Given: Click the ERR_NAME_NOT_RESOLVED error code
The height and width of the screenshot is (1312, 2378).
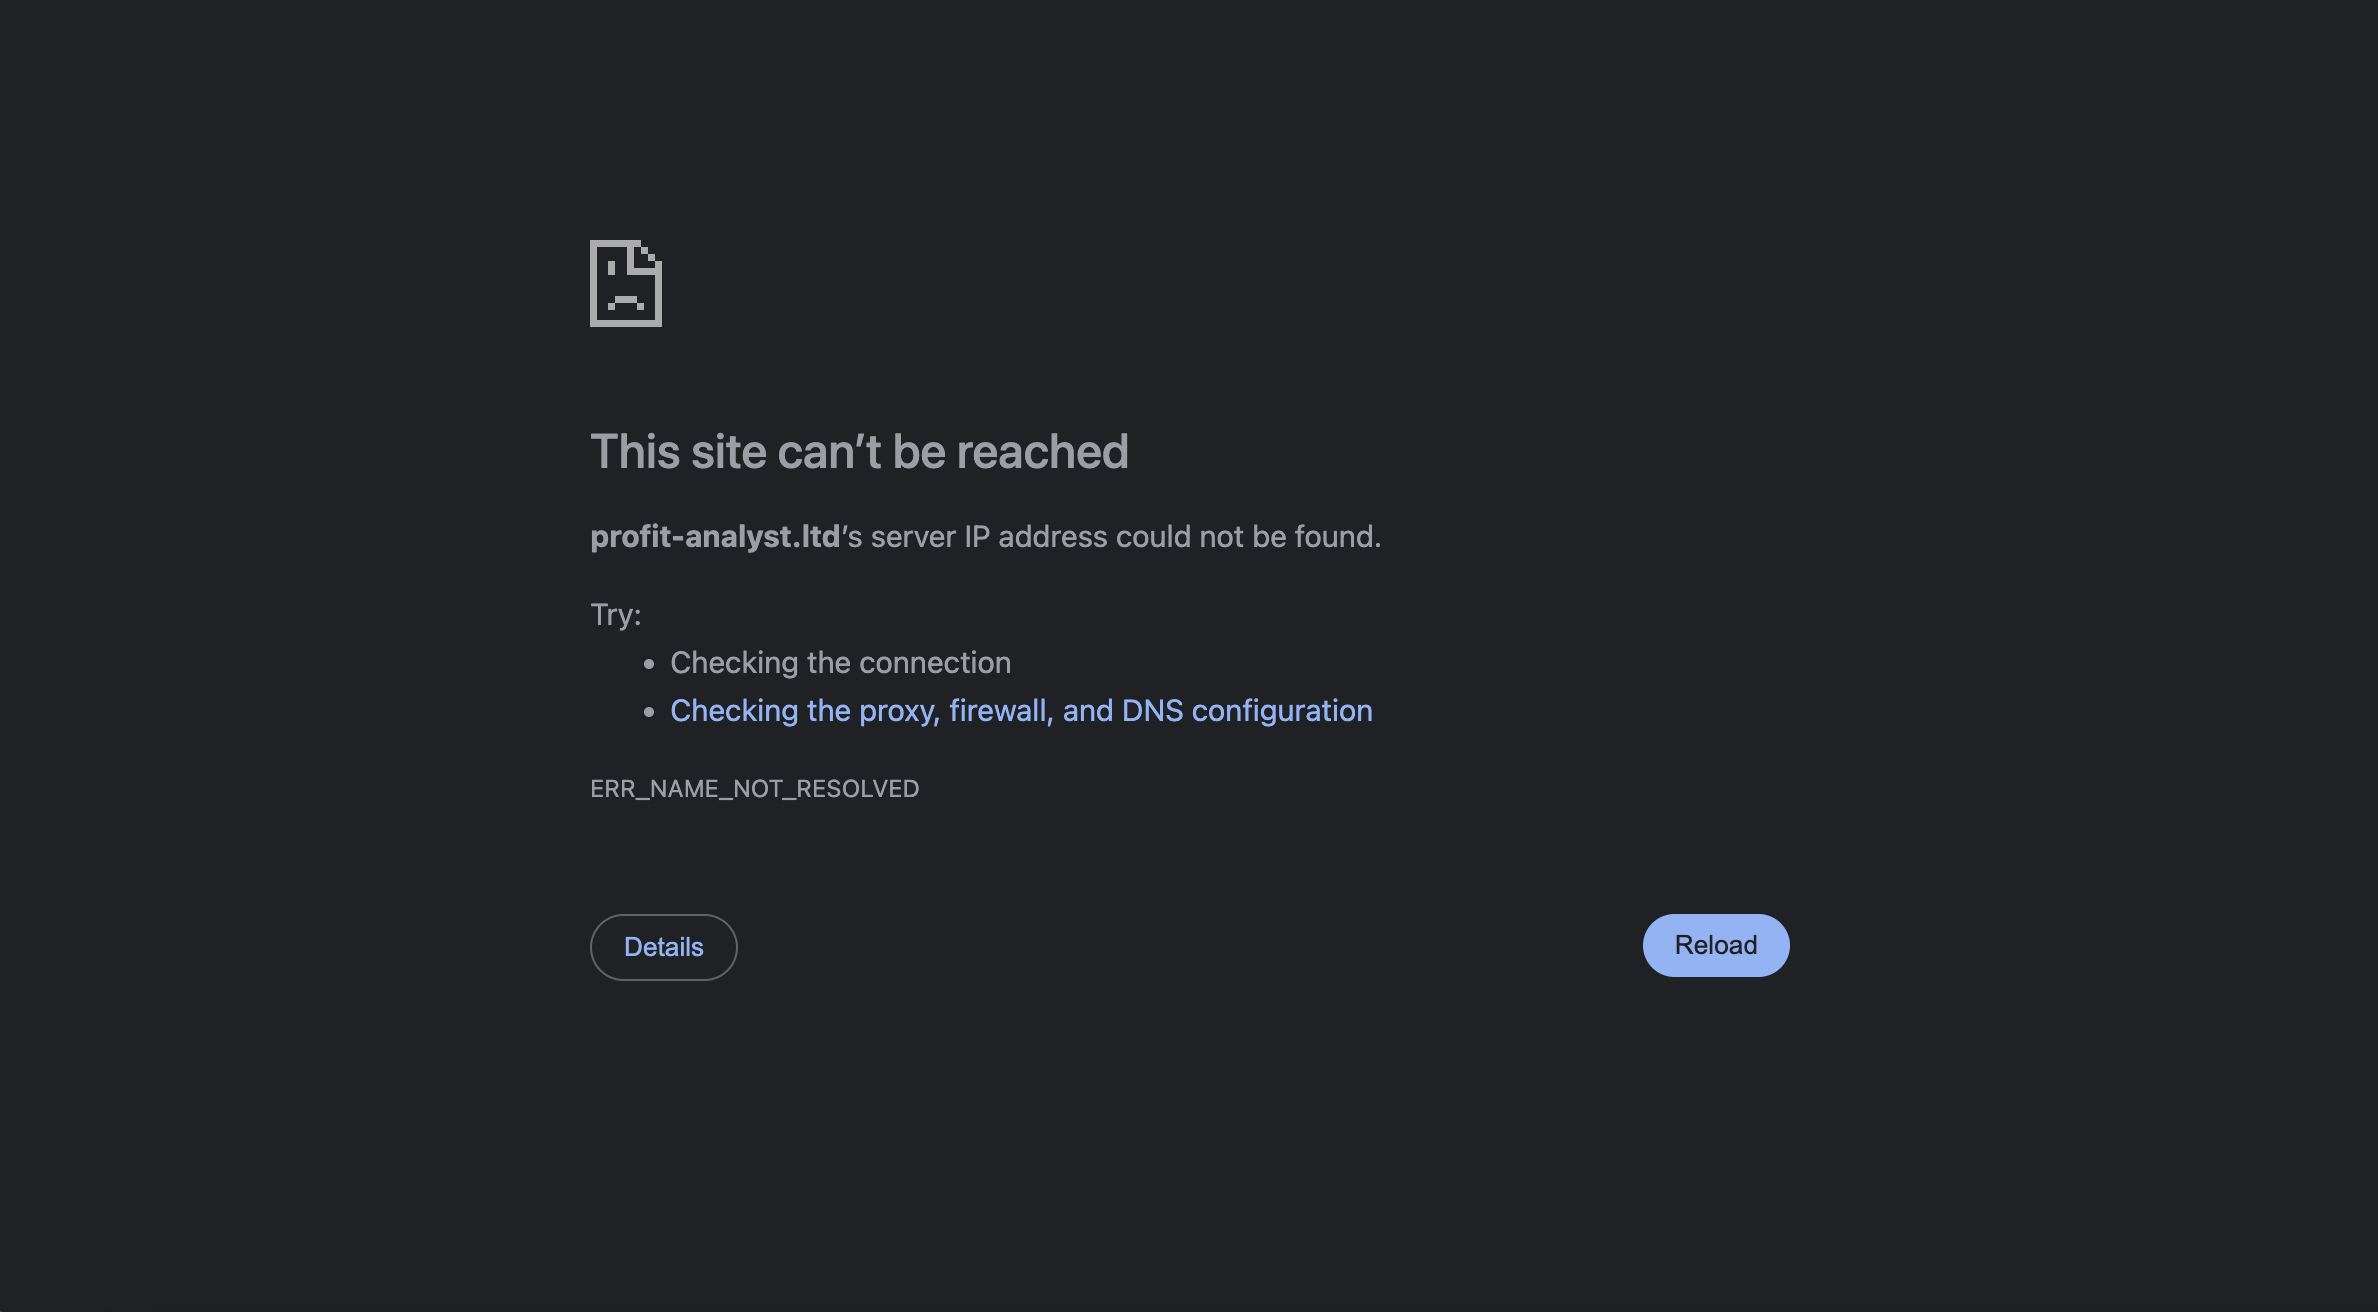Looking at the screenshot, I should pyautogui.click(x=755, y=789).
